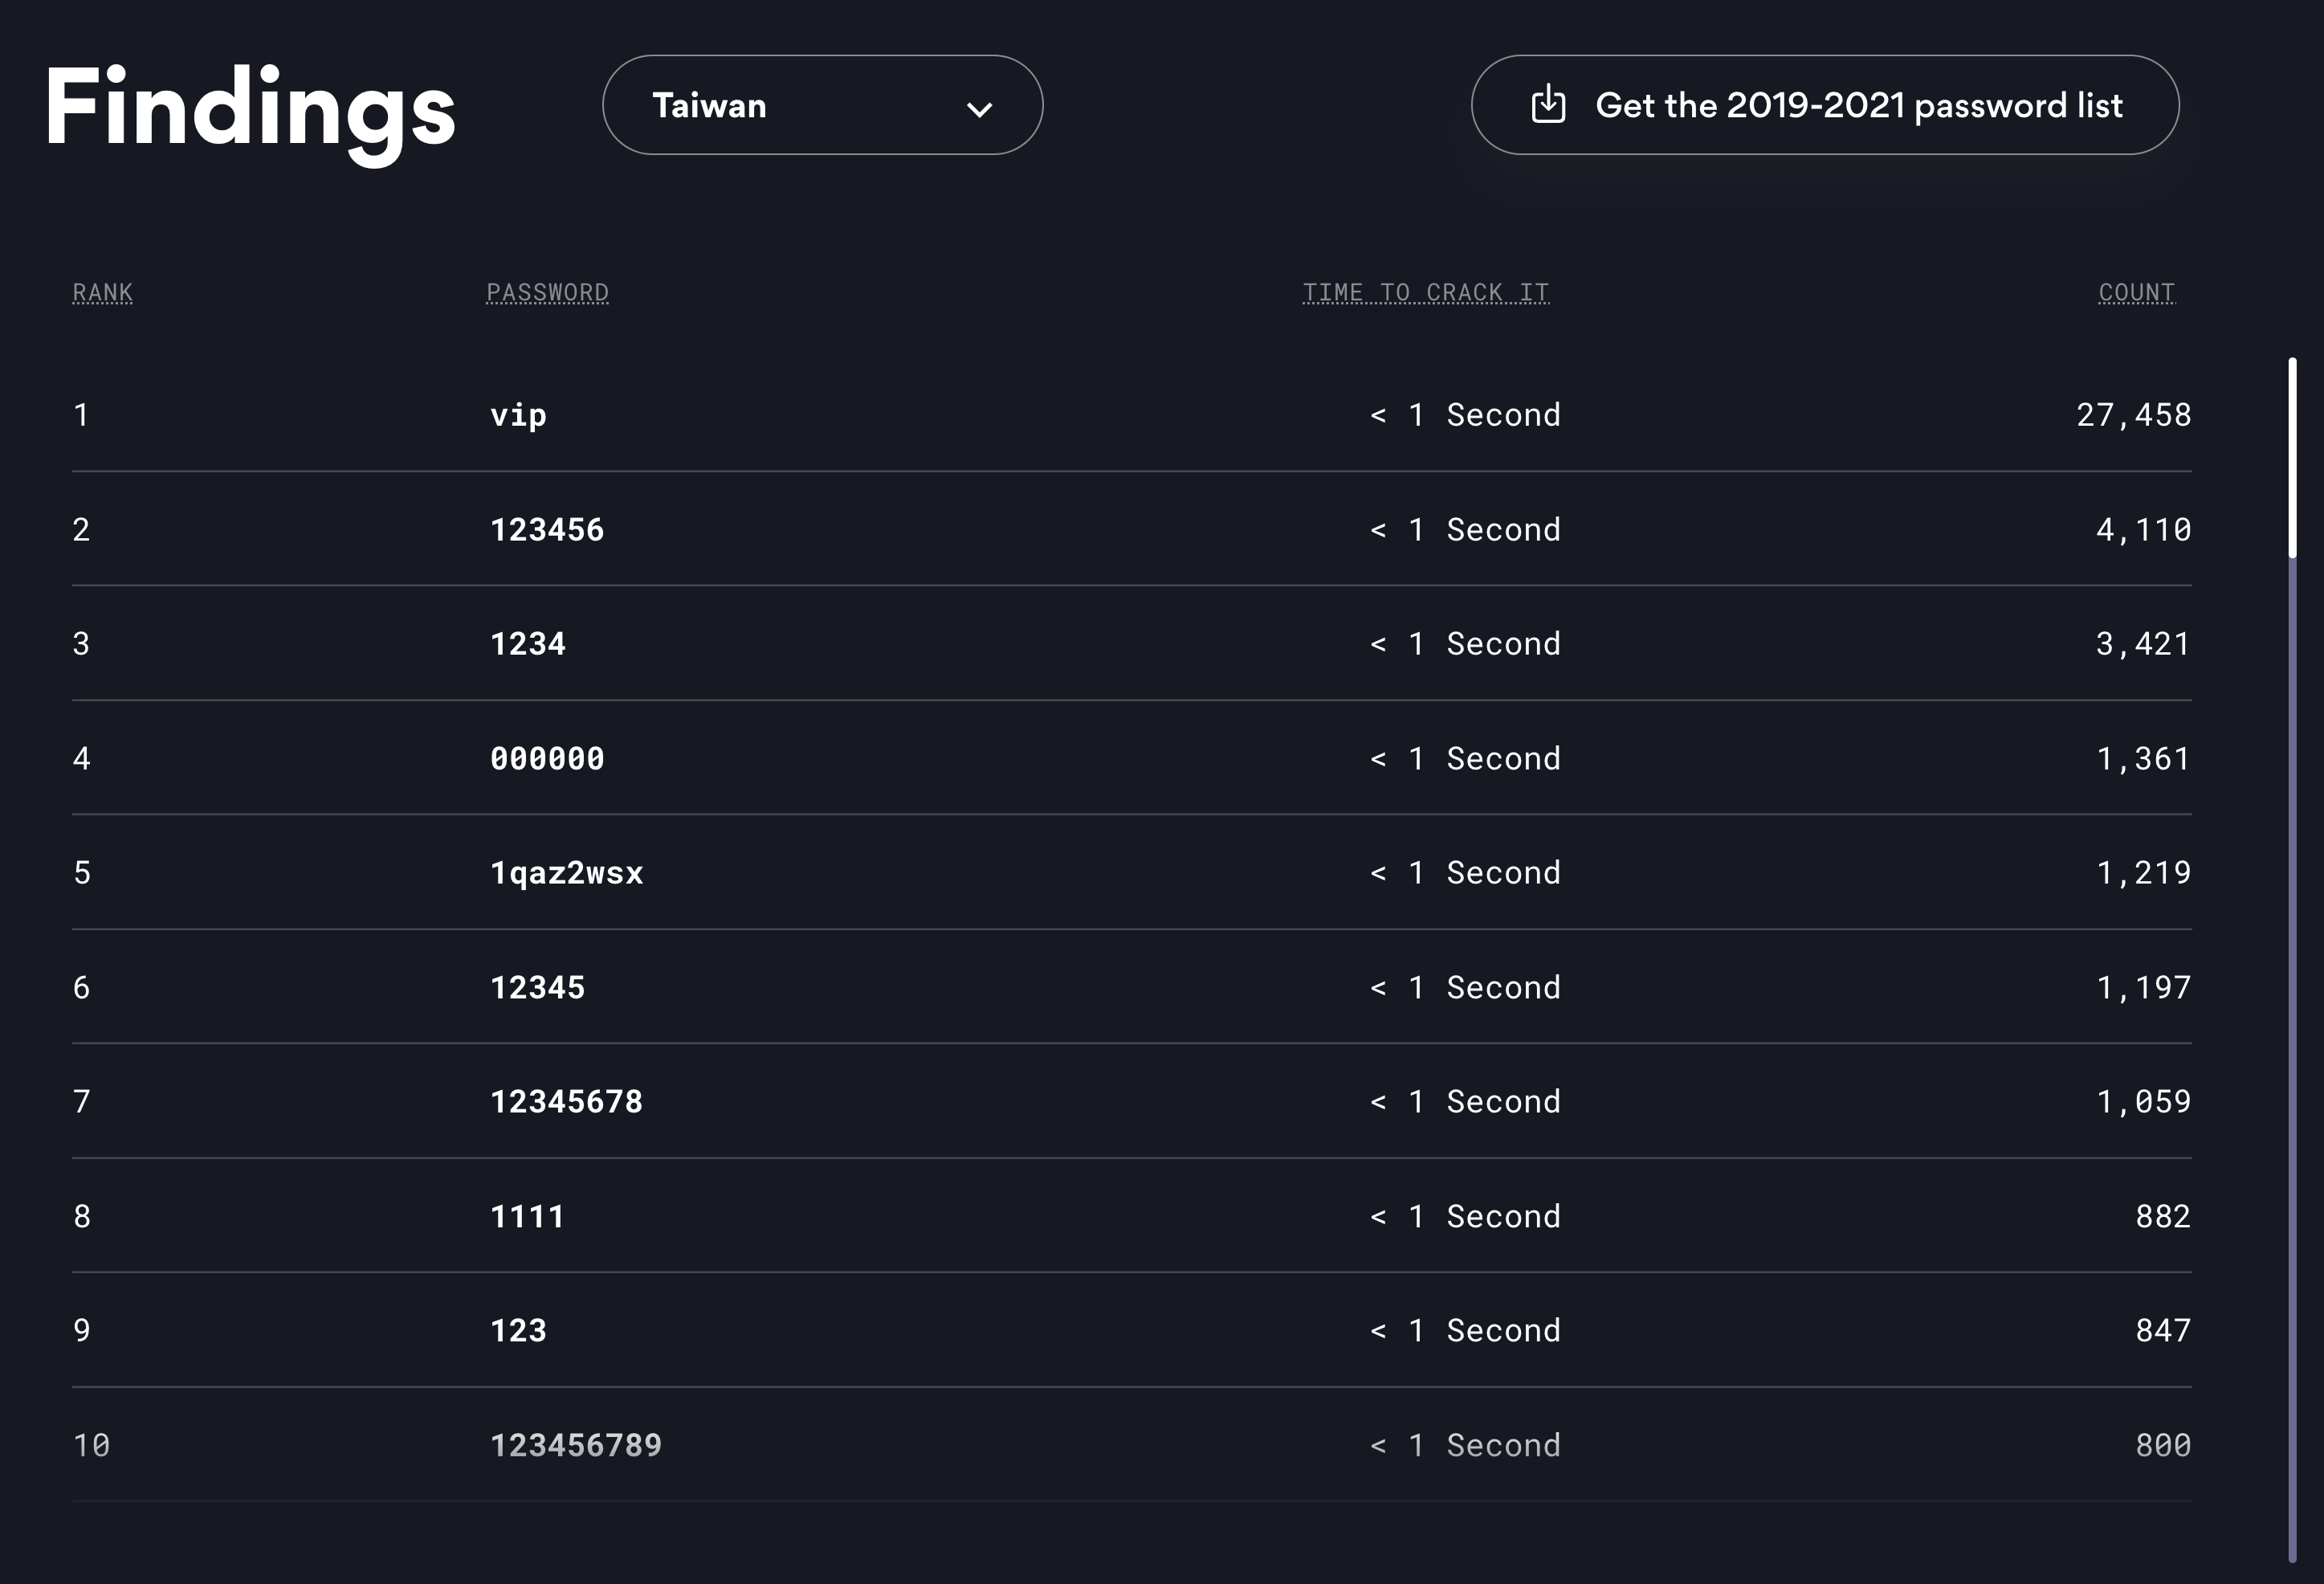Sort by the COUNT column header
This screenshot has height=1584, width=2324.
point(2136,292)
